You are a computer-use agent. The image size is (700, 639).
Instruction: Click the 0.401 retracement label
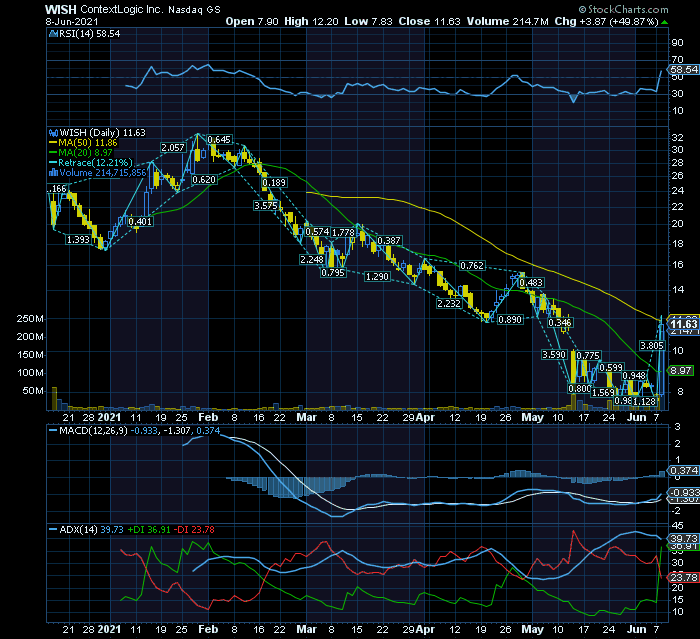click(140, 221)
